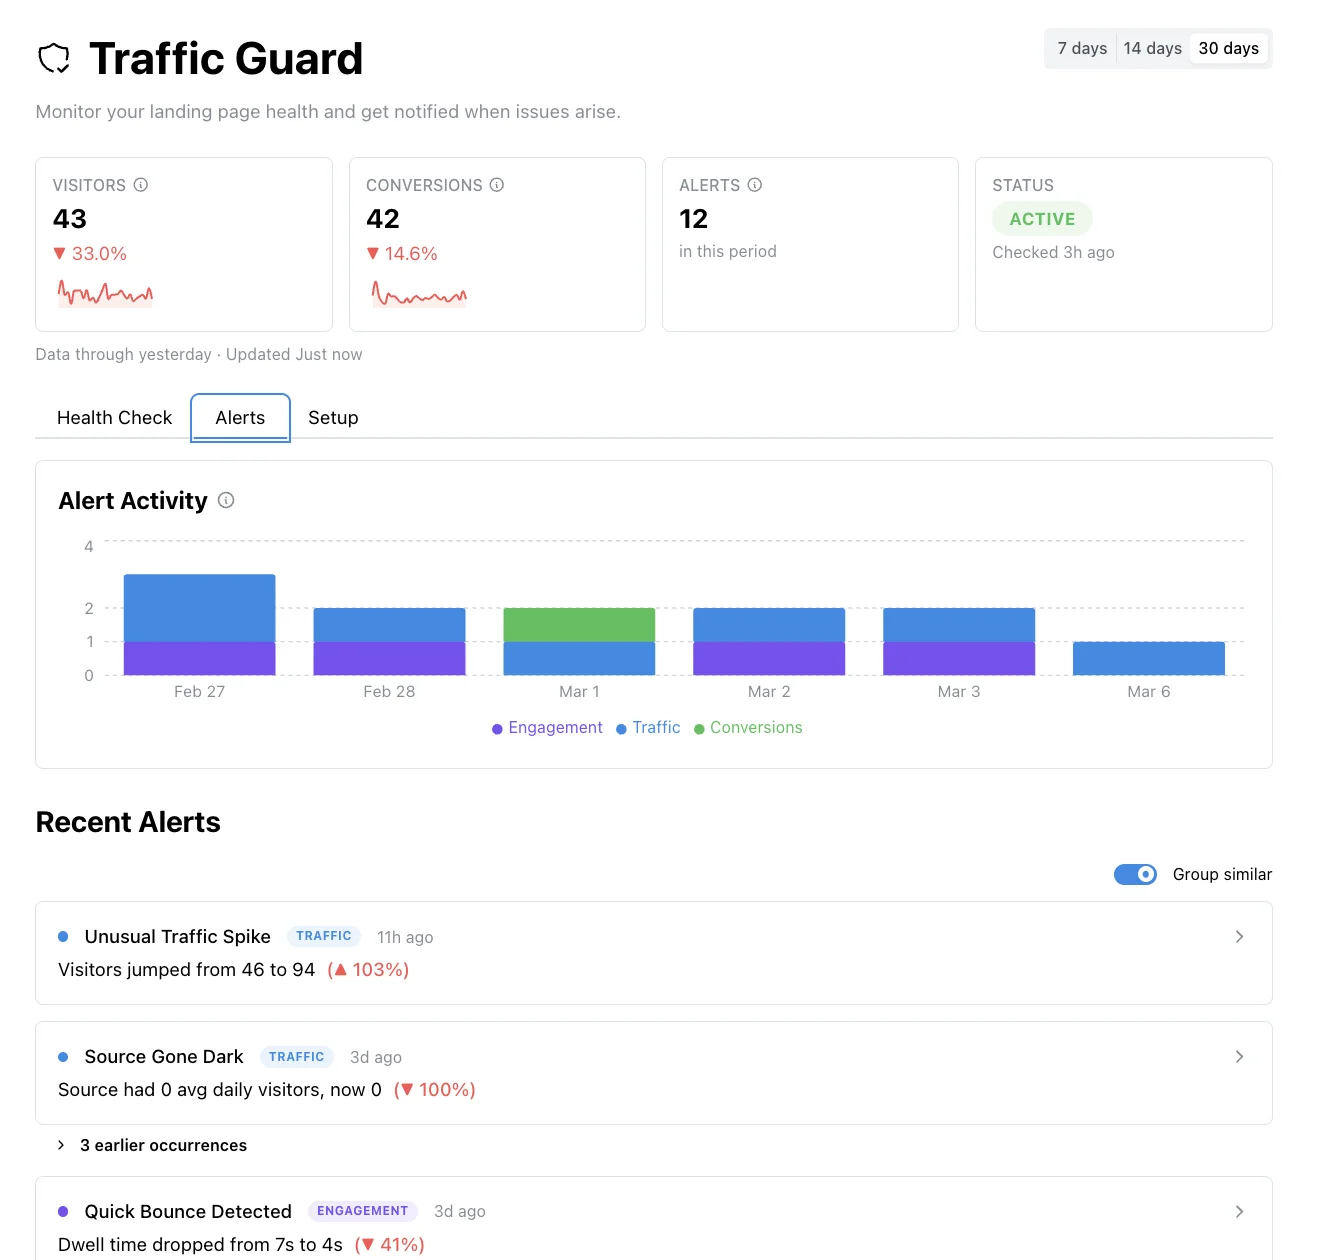
Task: Open the Visitors info tooltip icon
Action: [x=141, y=185]
